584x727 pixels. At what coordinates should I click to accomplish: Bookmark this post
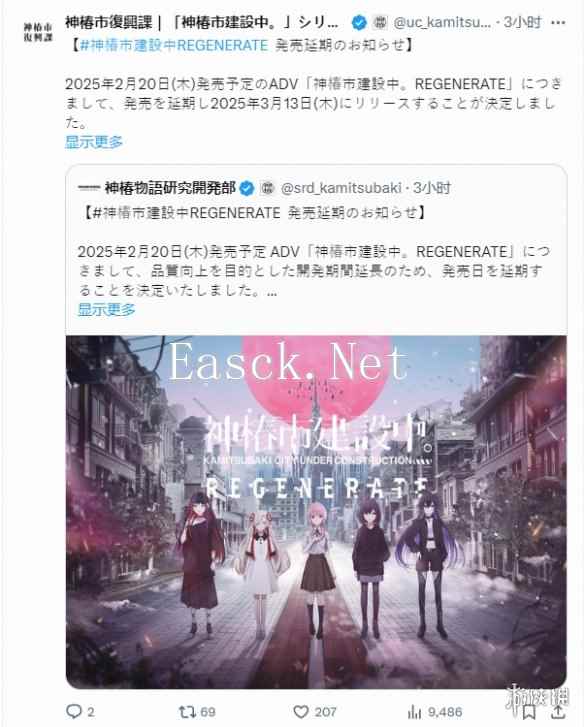tap(530, 712)
